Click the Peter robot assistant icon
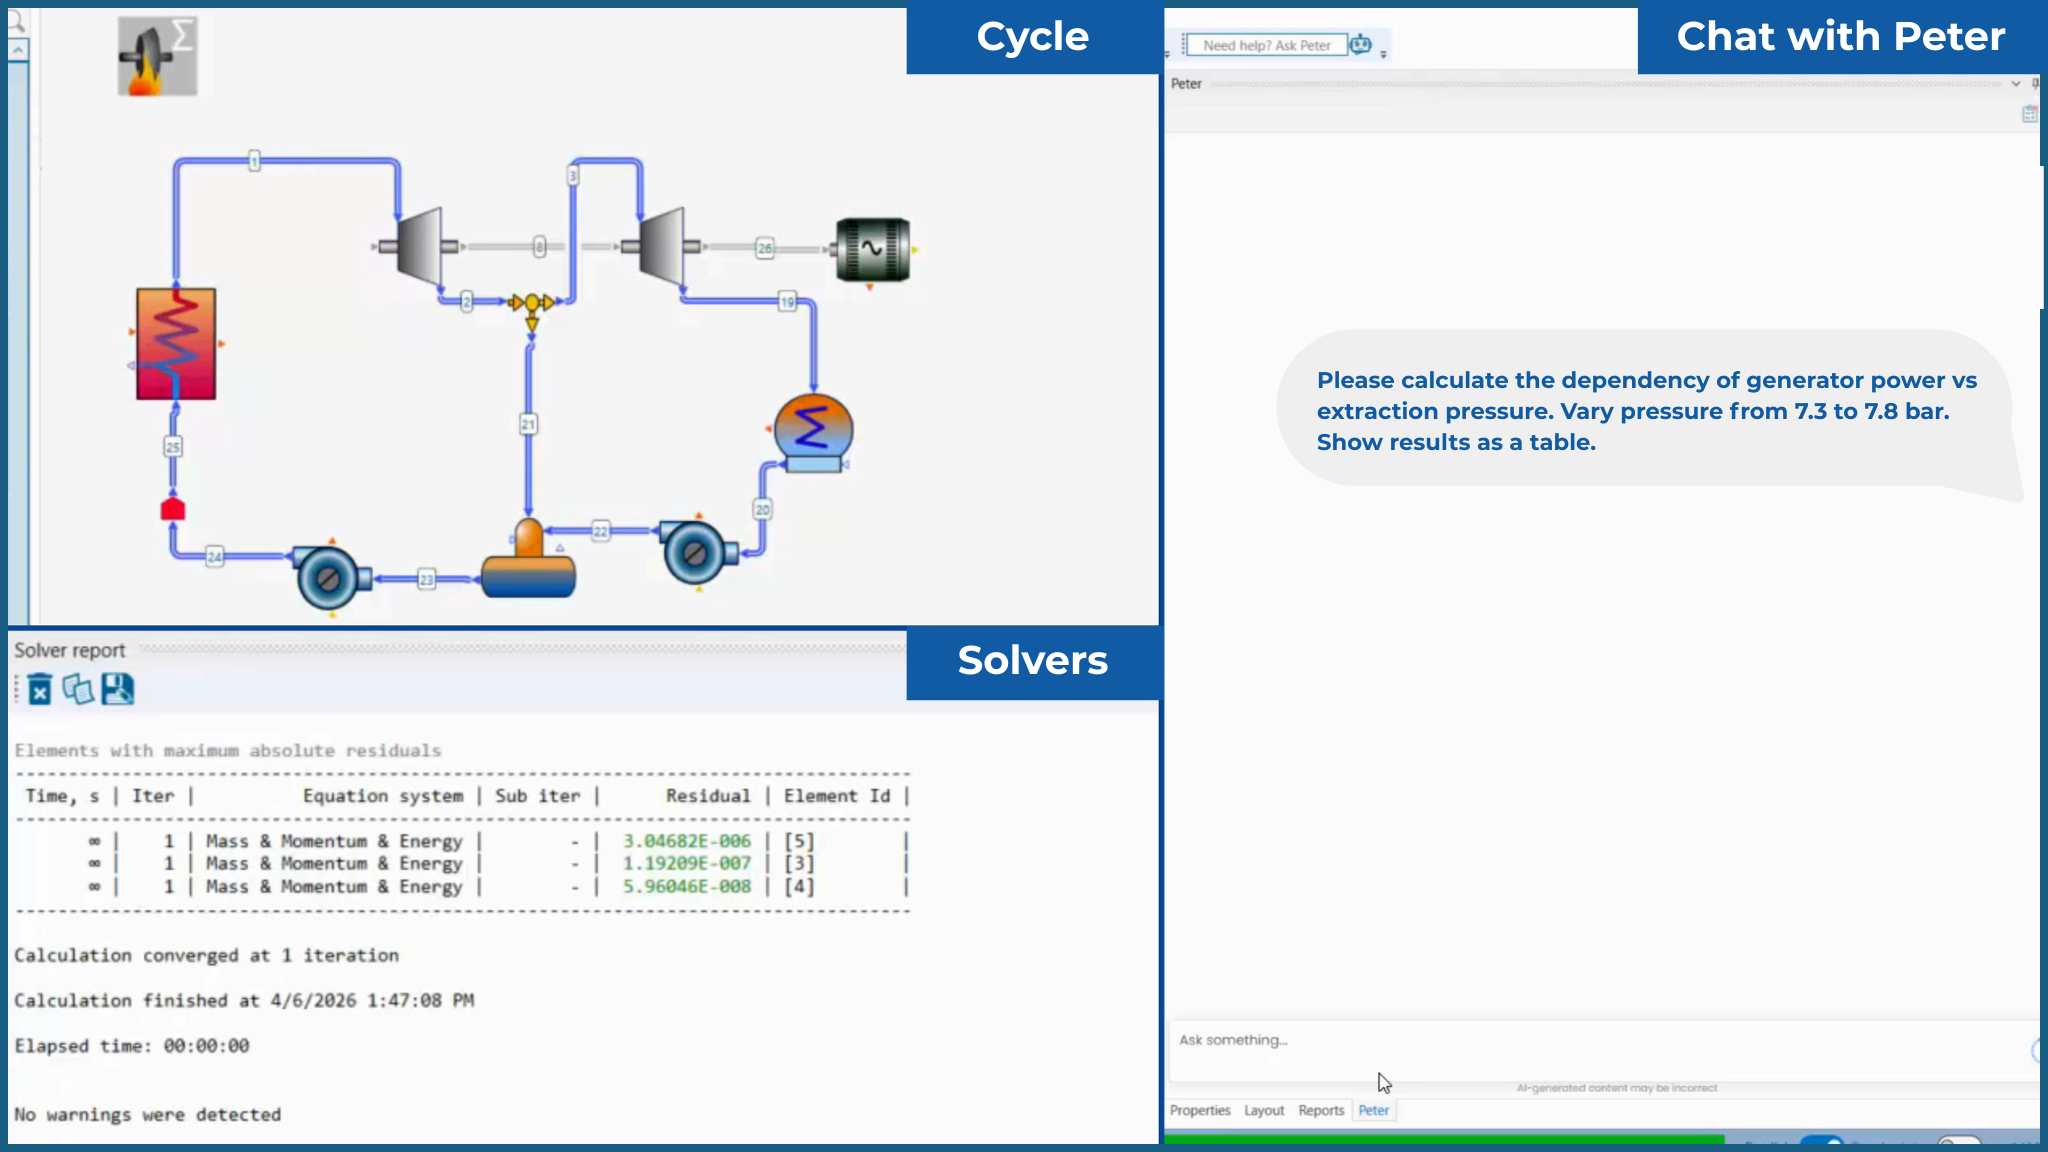Screen dimensions: 2048x1152 coord(1360,45)
